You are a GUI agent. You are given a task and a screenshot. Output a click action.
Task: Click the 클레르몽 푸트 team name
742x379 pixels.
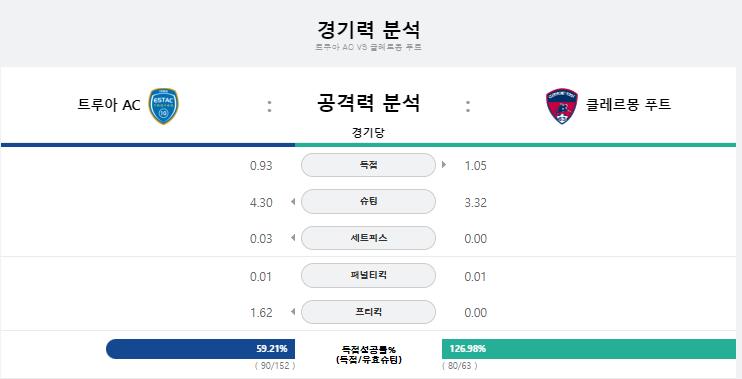(x=628, y=104)
